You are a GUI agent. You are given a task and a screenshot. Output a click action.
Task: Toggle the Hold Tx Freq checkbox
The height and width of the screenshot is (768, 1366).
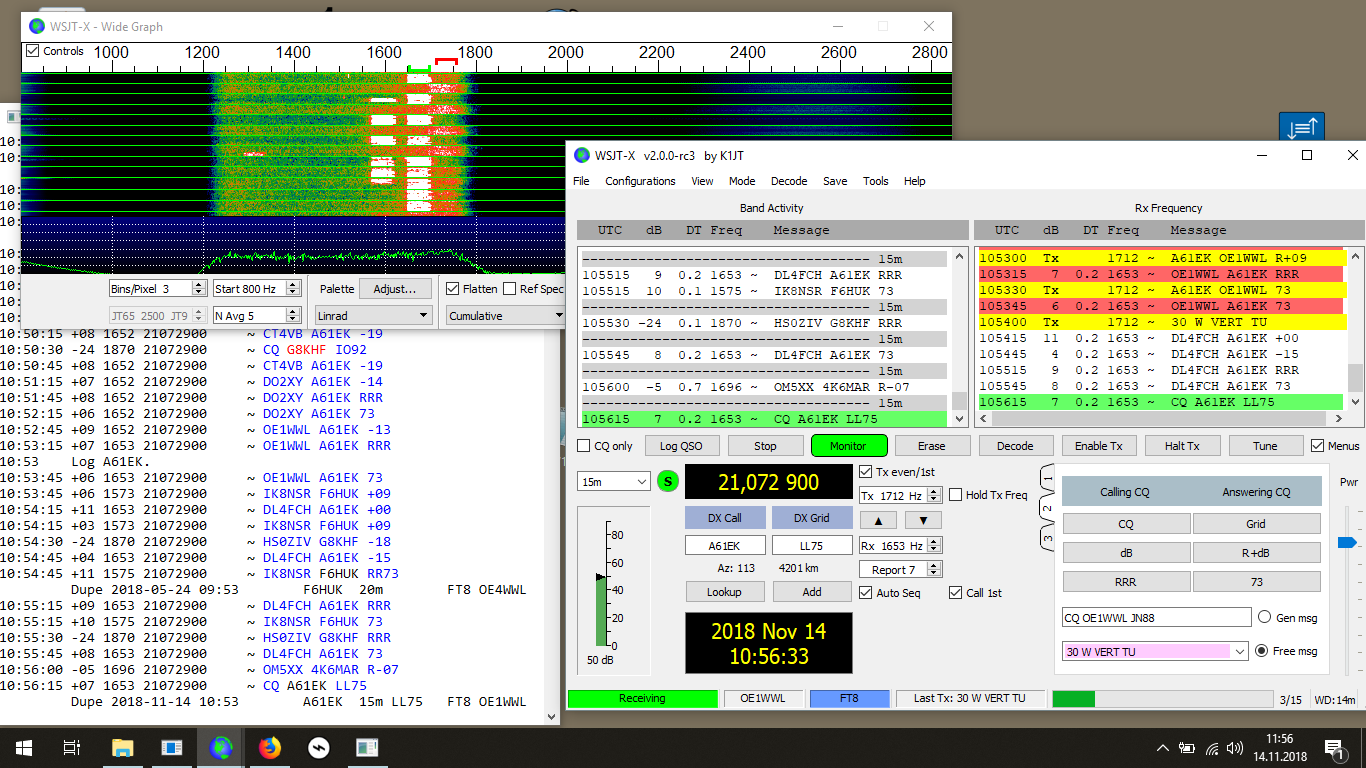click(x=957, y=495)
